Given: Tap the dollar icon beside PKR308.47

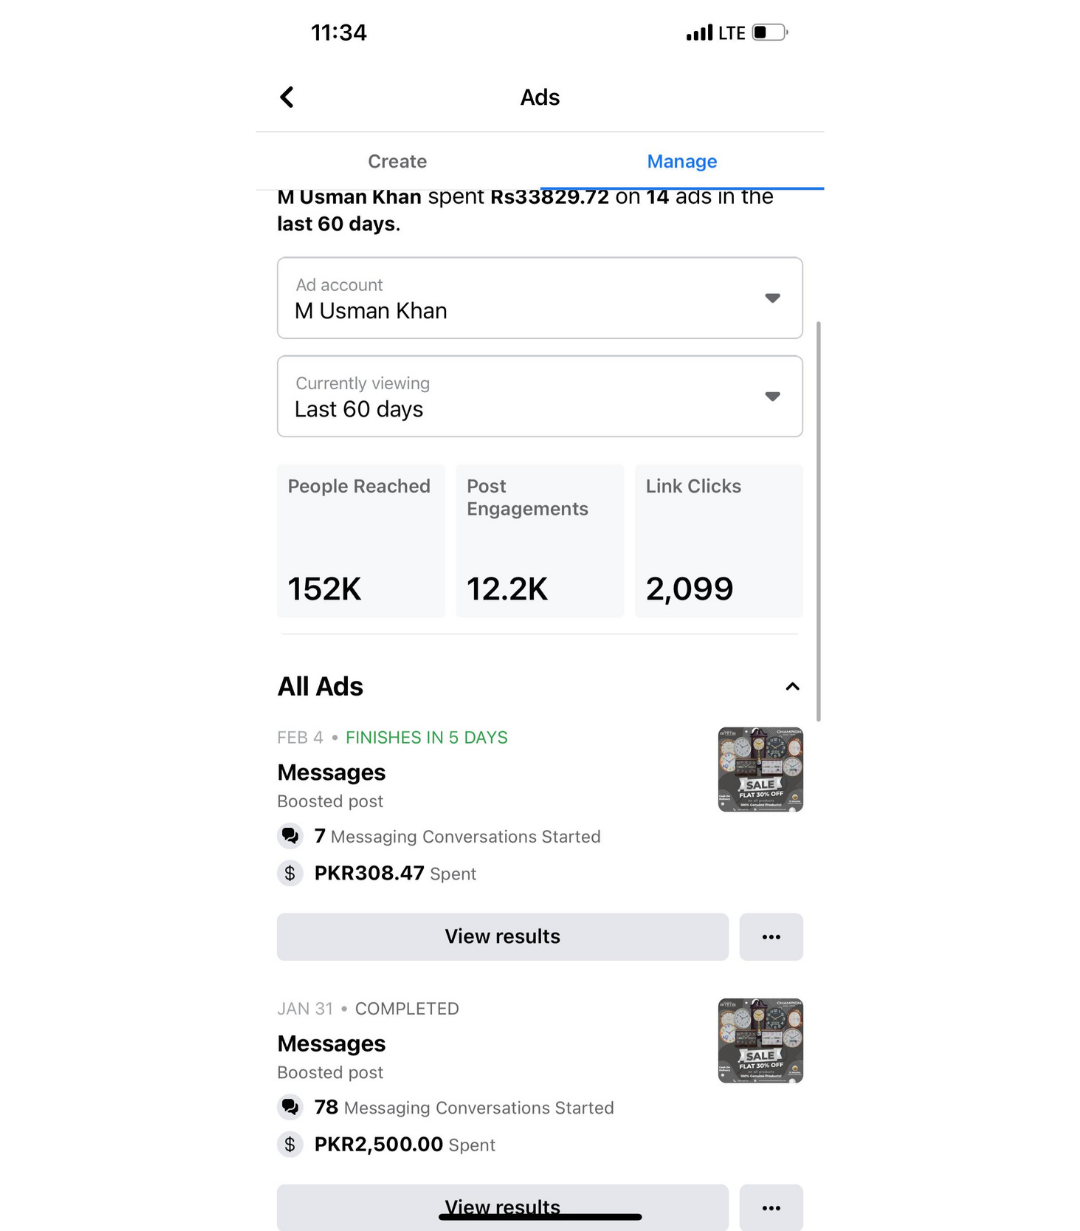Looking at the screenshot, I should pos(290,873).
